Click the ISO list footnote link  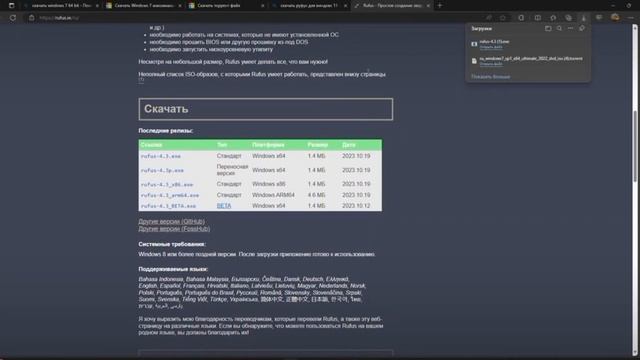tap(141, 80)
